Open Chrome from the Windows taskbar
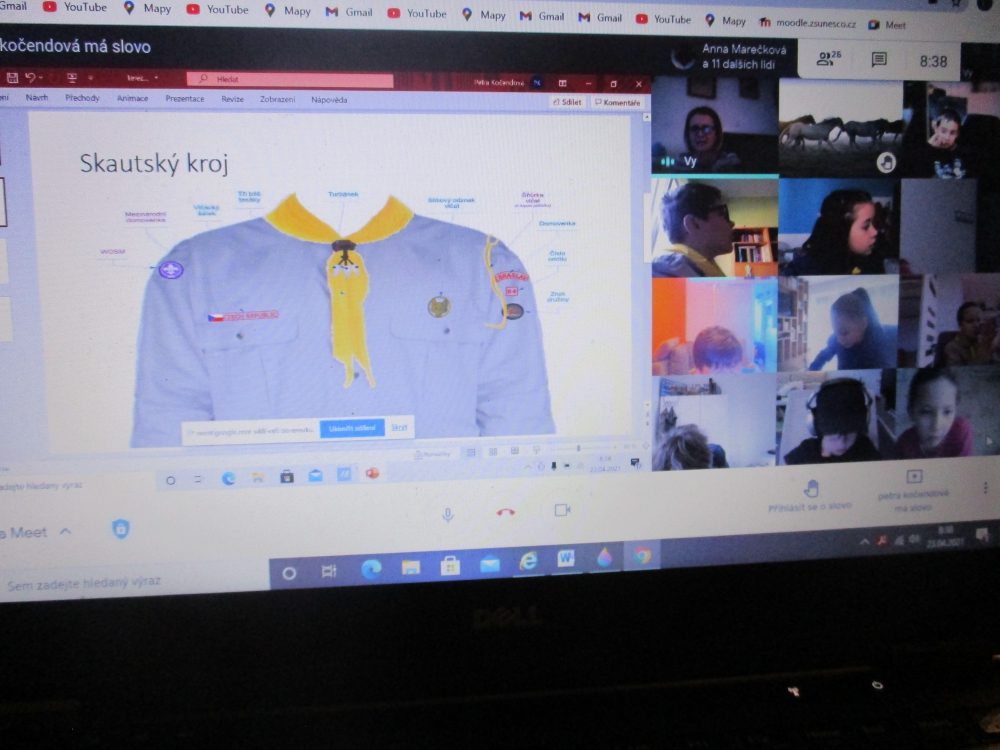Image resolution: width=1000 pixels, height=750 pixels. 643,555
